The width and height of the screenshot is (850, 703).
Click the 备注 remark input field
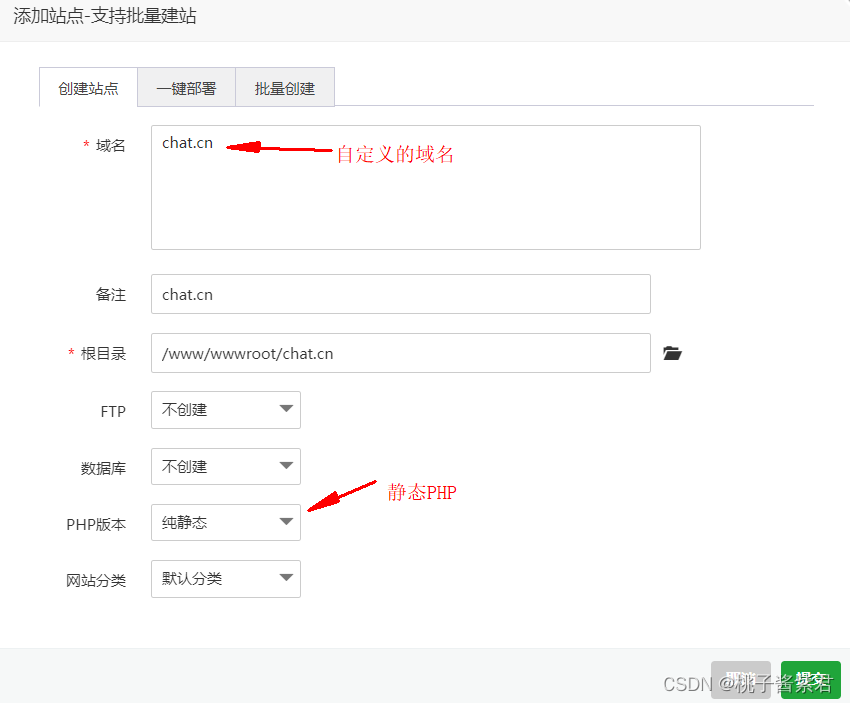coord(400,294)
